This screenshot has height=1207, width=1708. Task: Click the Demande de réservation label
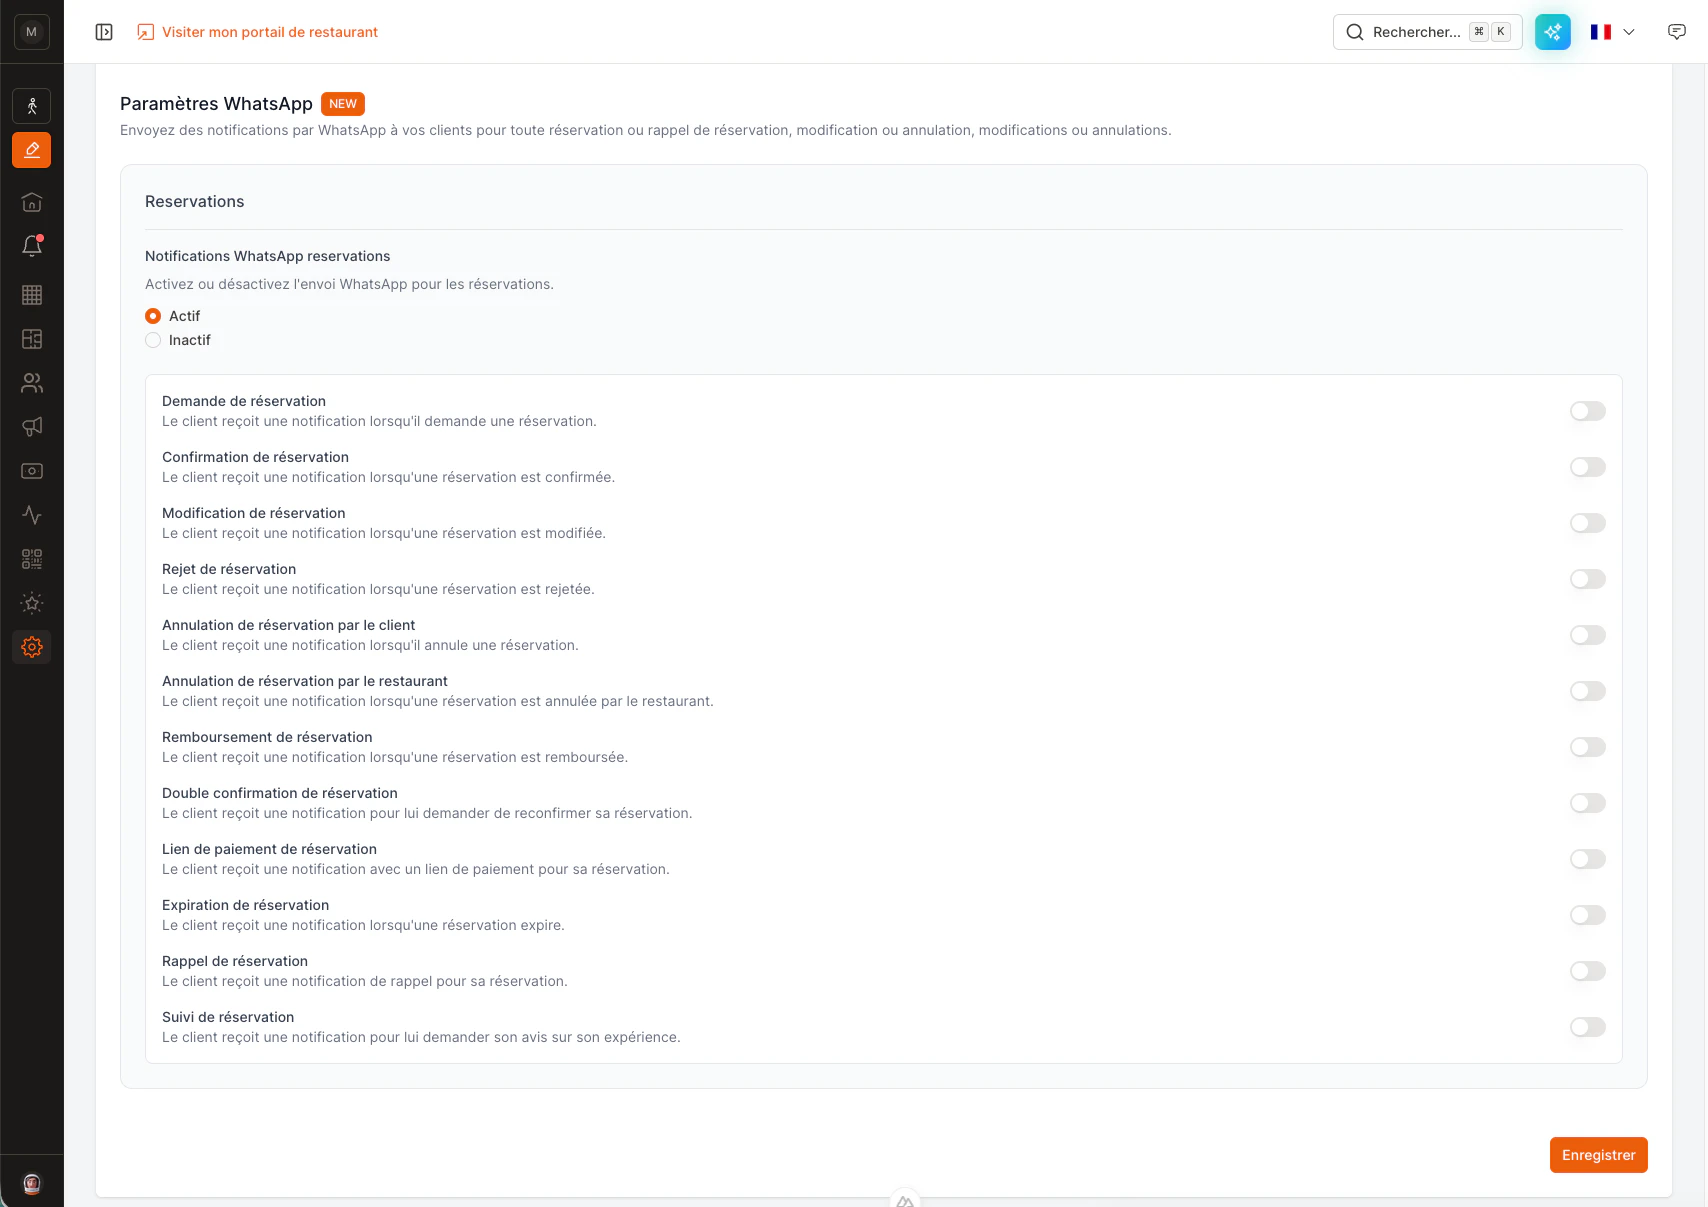coord(244,401)
